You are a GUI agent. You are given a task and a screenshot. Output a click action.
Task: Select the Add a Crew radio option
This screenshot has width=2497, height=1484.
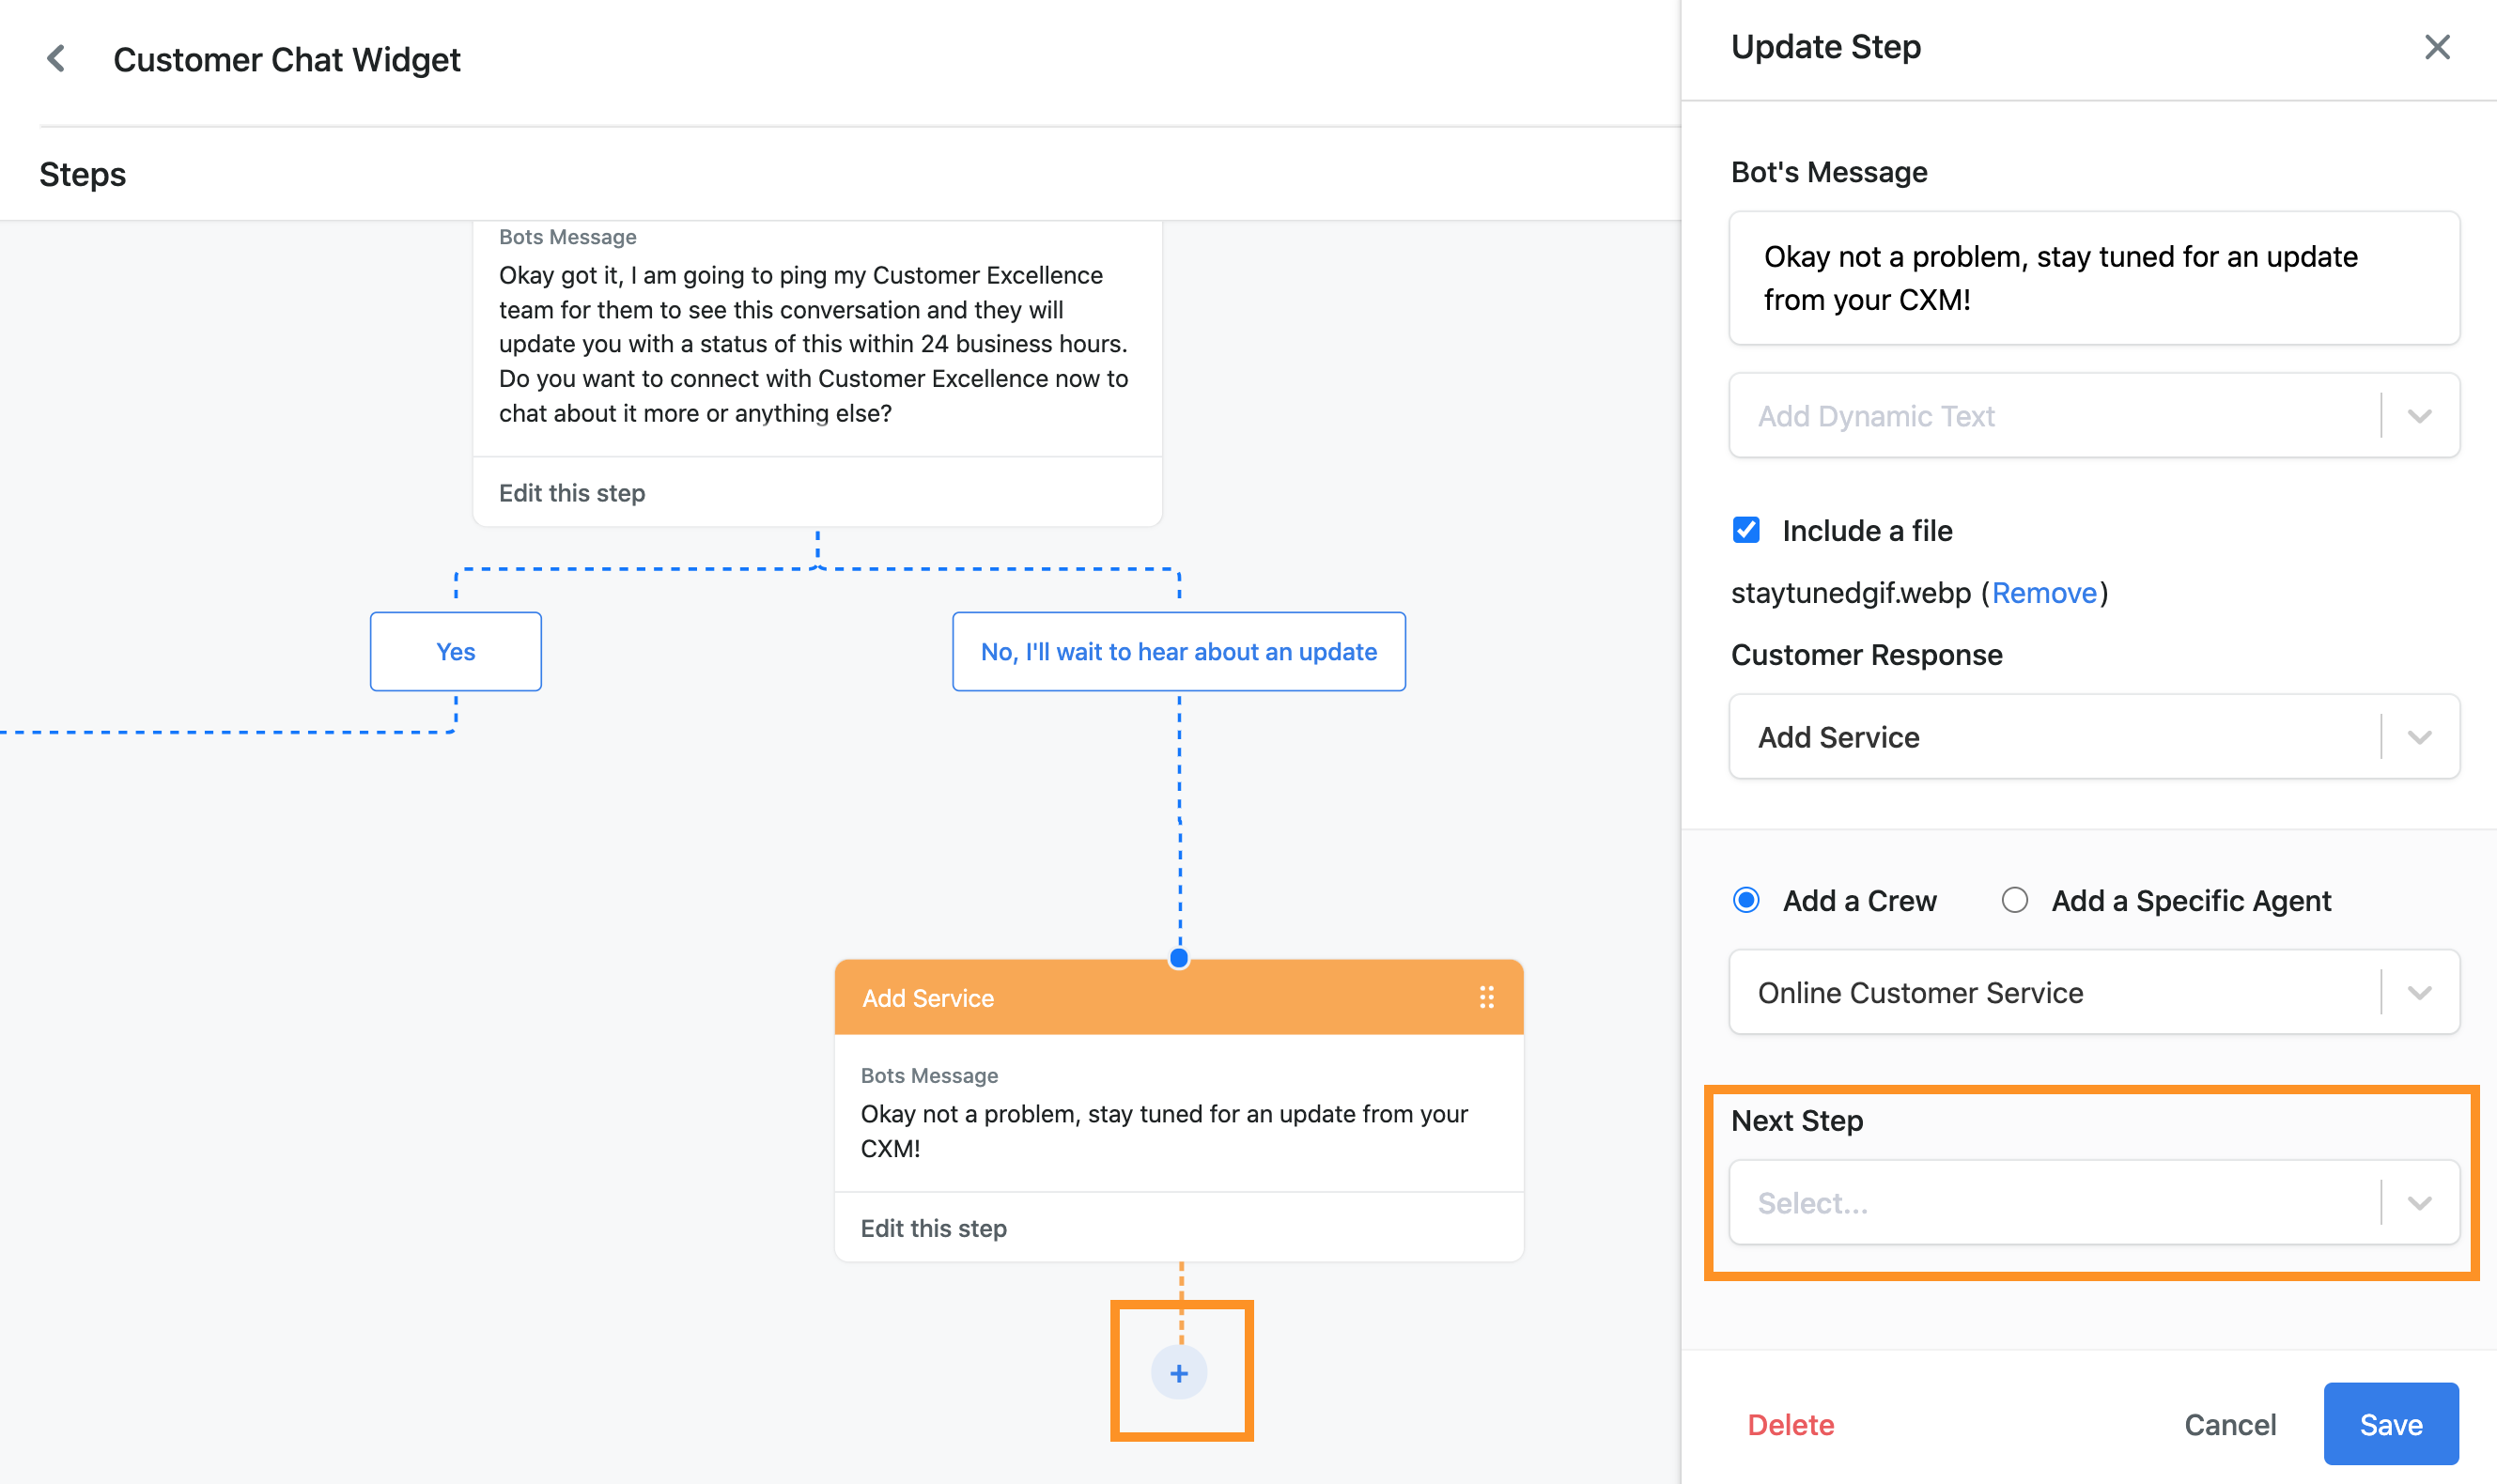[1746, 900]
